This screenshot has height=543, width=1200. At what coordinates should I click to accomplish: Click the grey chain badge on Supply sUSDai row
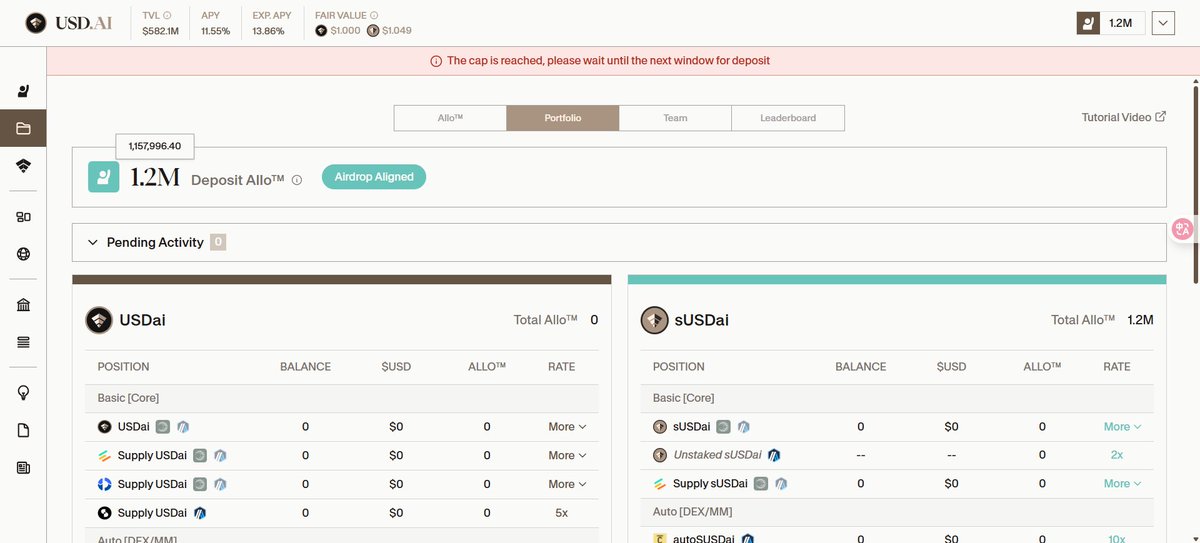(x=762, y=484)
